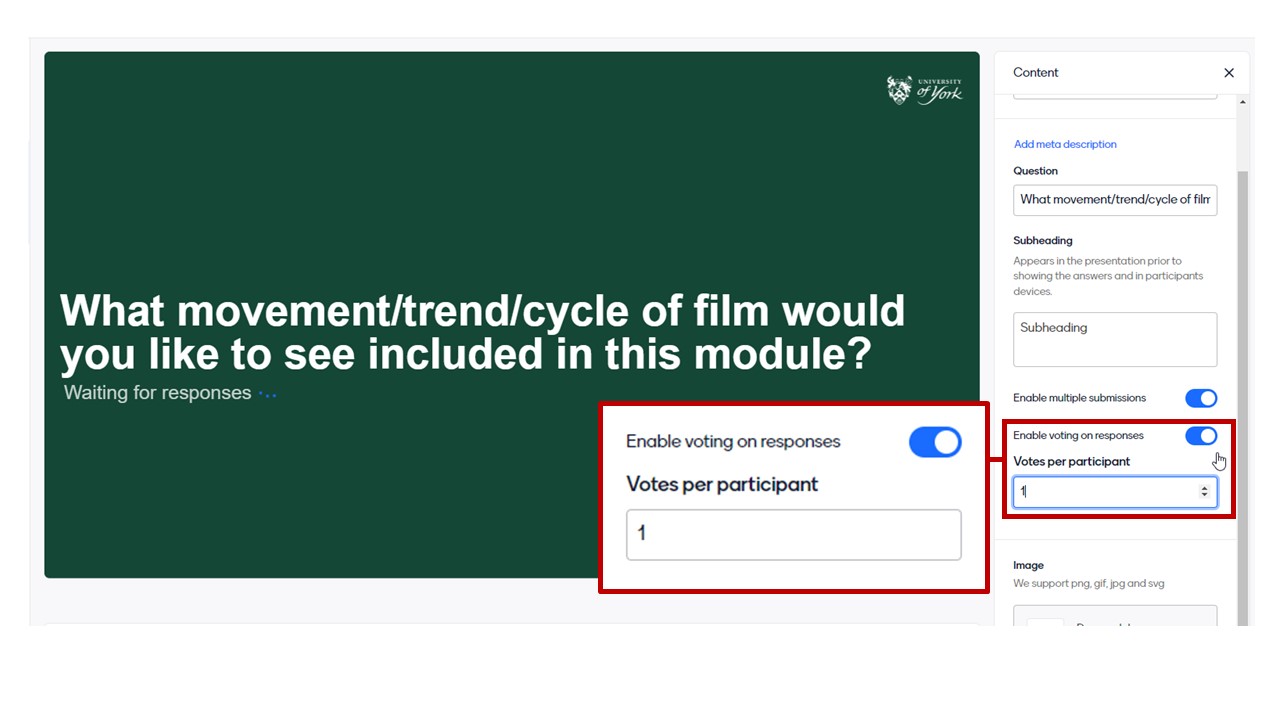Click the University of York logo
The width and height of the screenshot is (1280, 720).
click(924, 90)
